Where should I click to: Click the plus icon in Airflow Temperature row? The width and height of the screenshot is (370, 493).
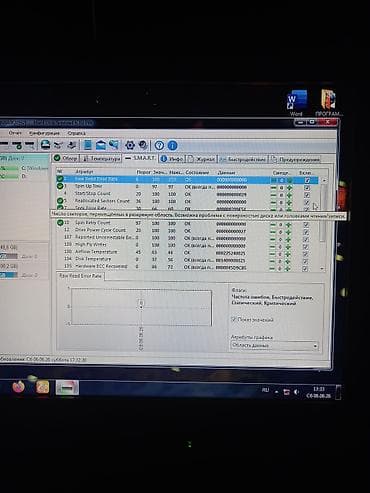[288, 254]
